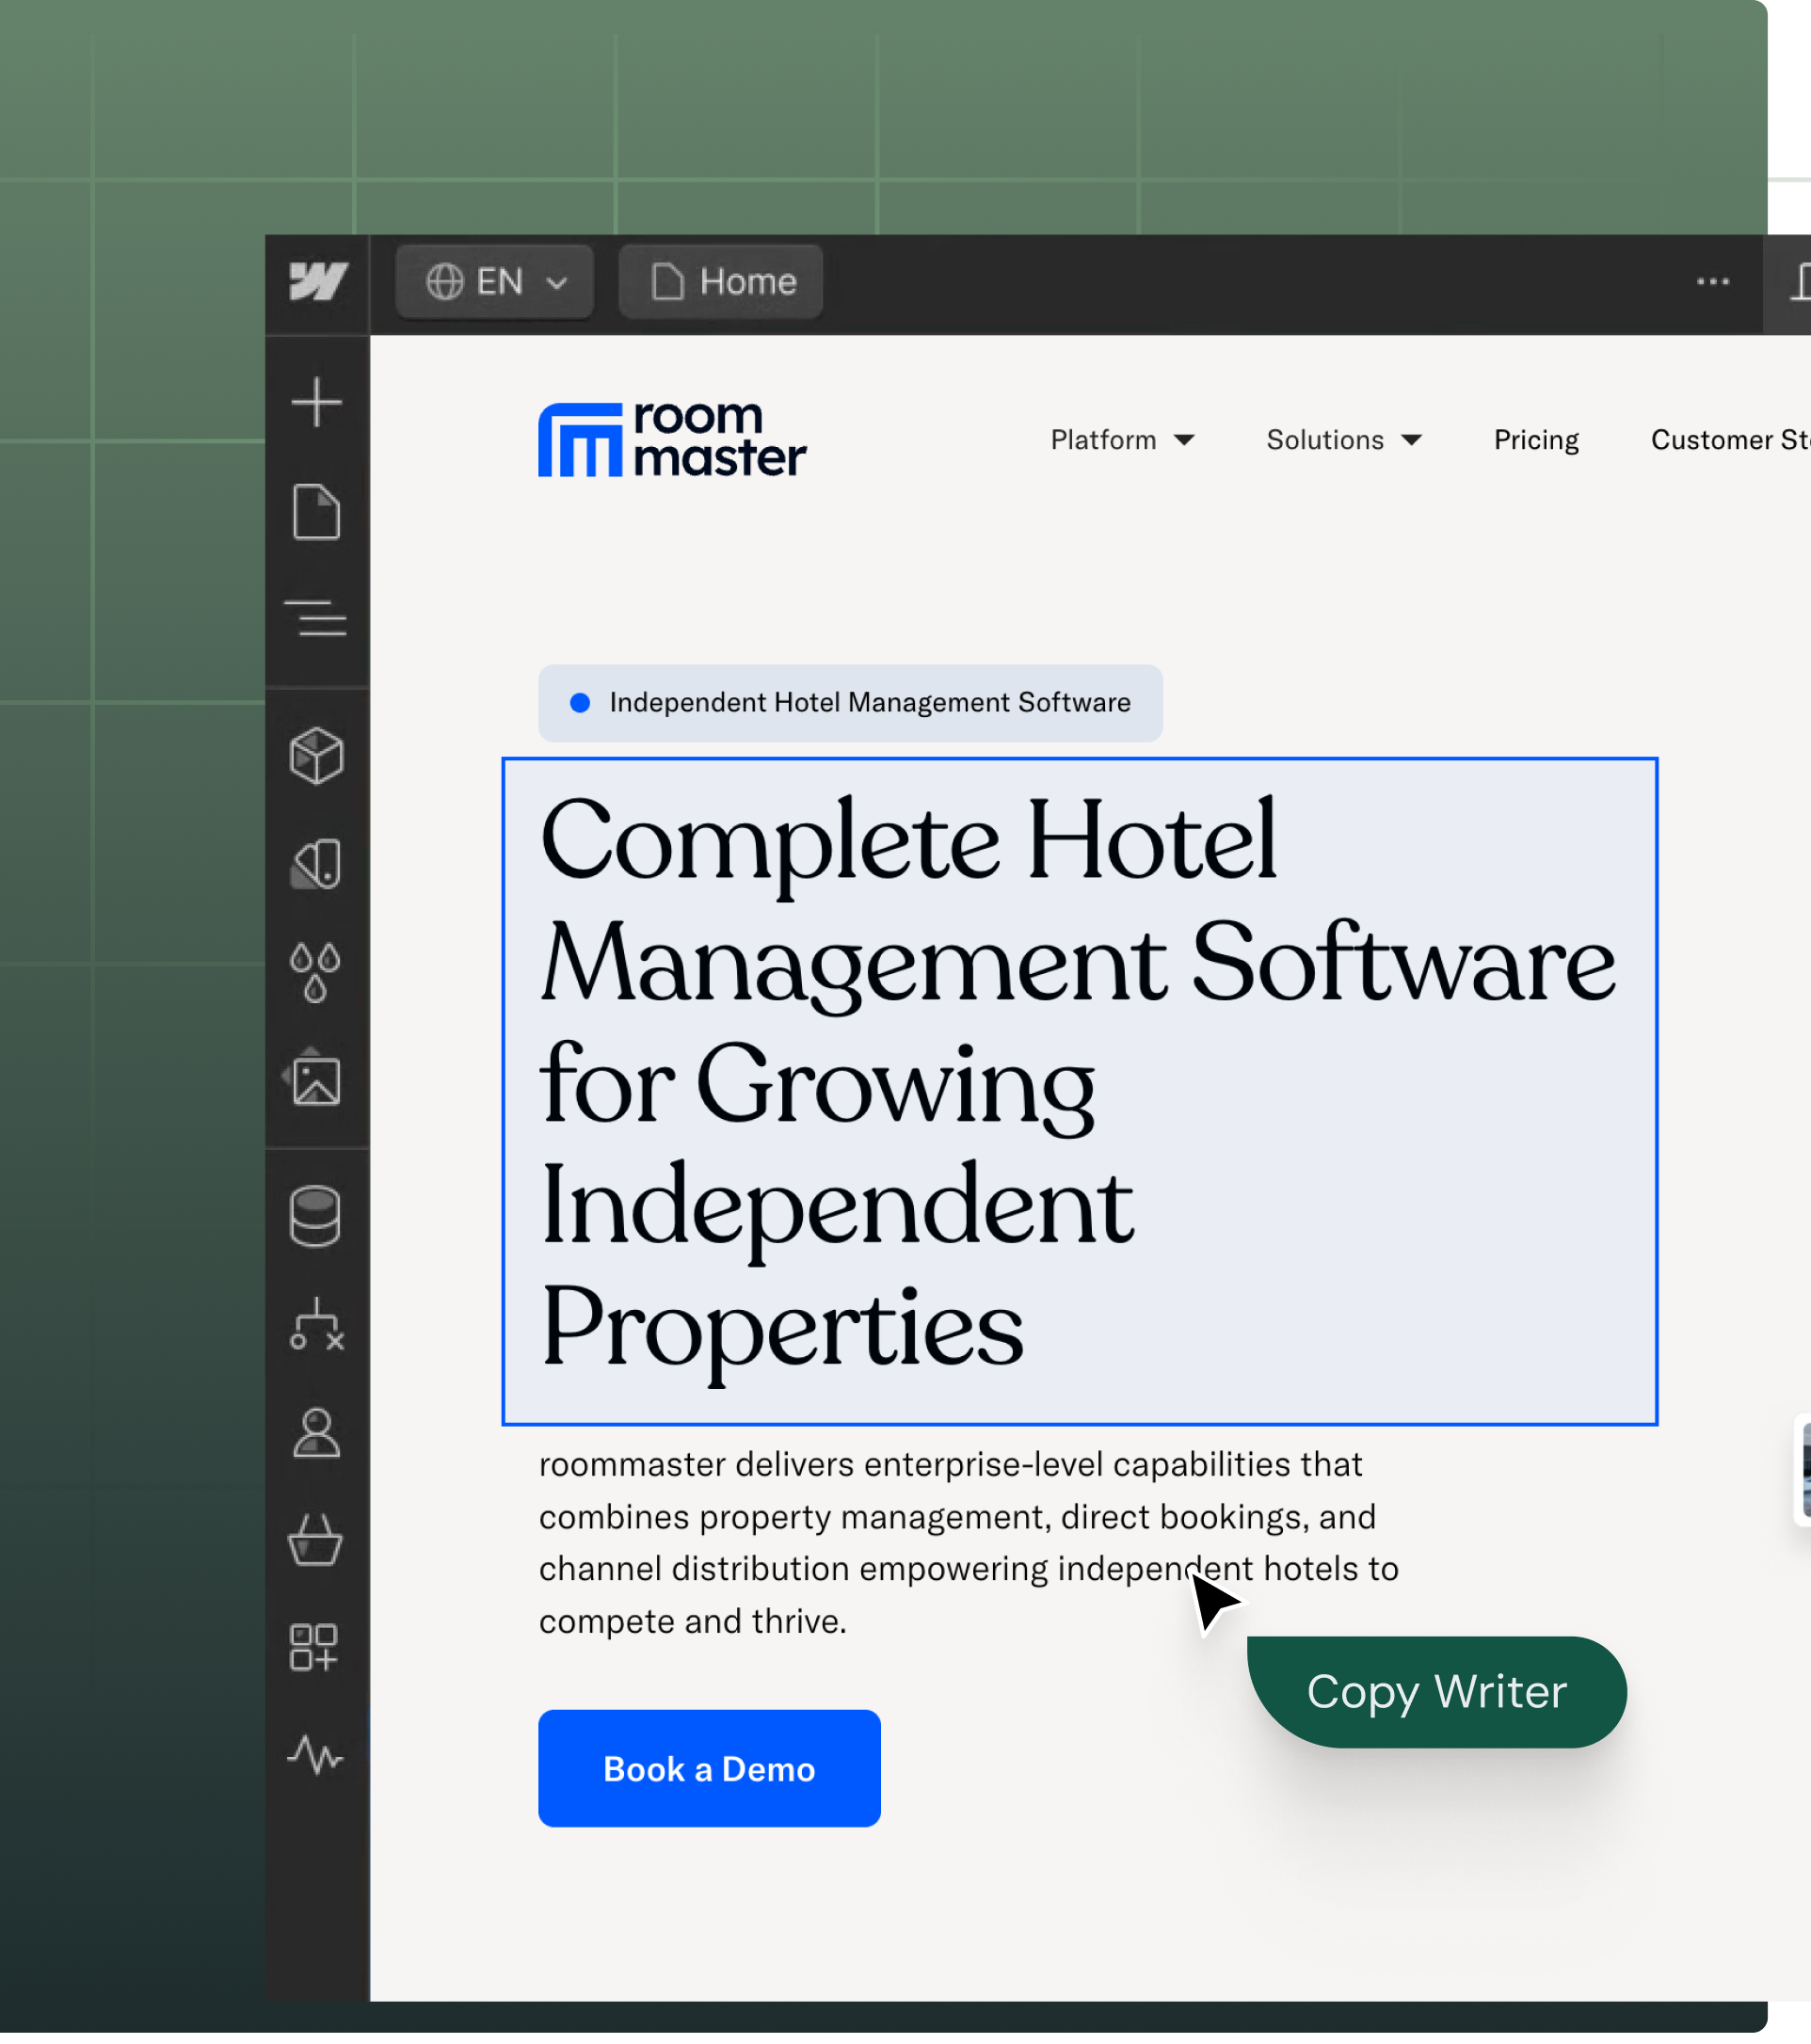
Task: Click the roommaster logo
Action: (672, 440)
